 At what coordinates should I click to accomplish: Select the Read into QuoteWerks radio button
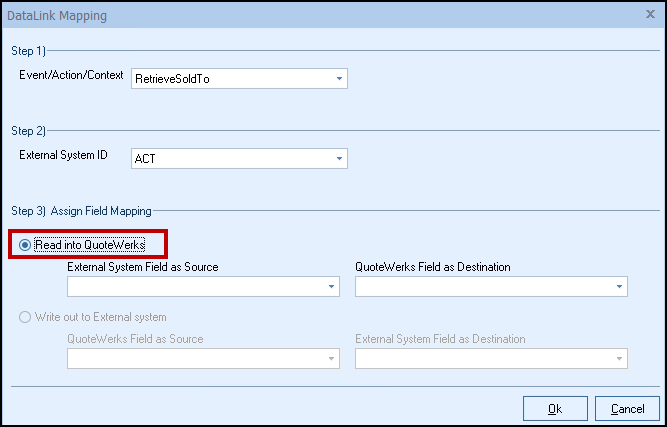coord(25,245)
